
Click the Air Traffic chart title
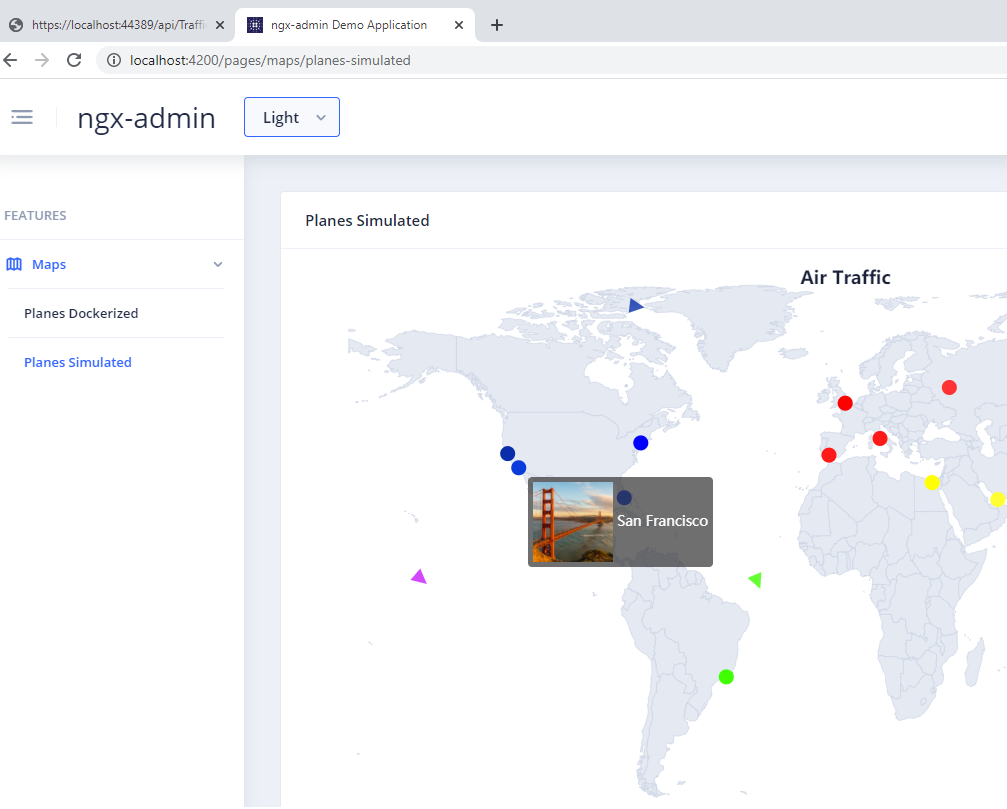pos(845,277)
